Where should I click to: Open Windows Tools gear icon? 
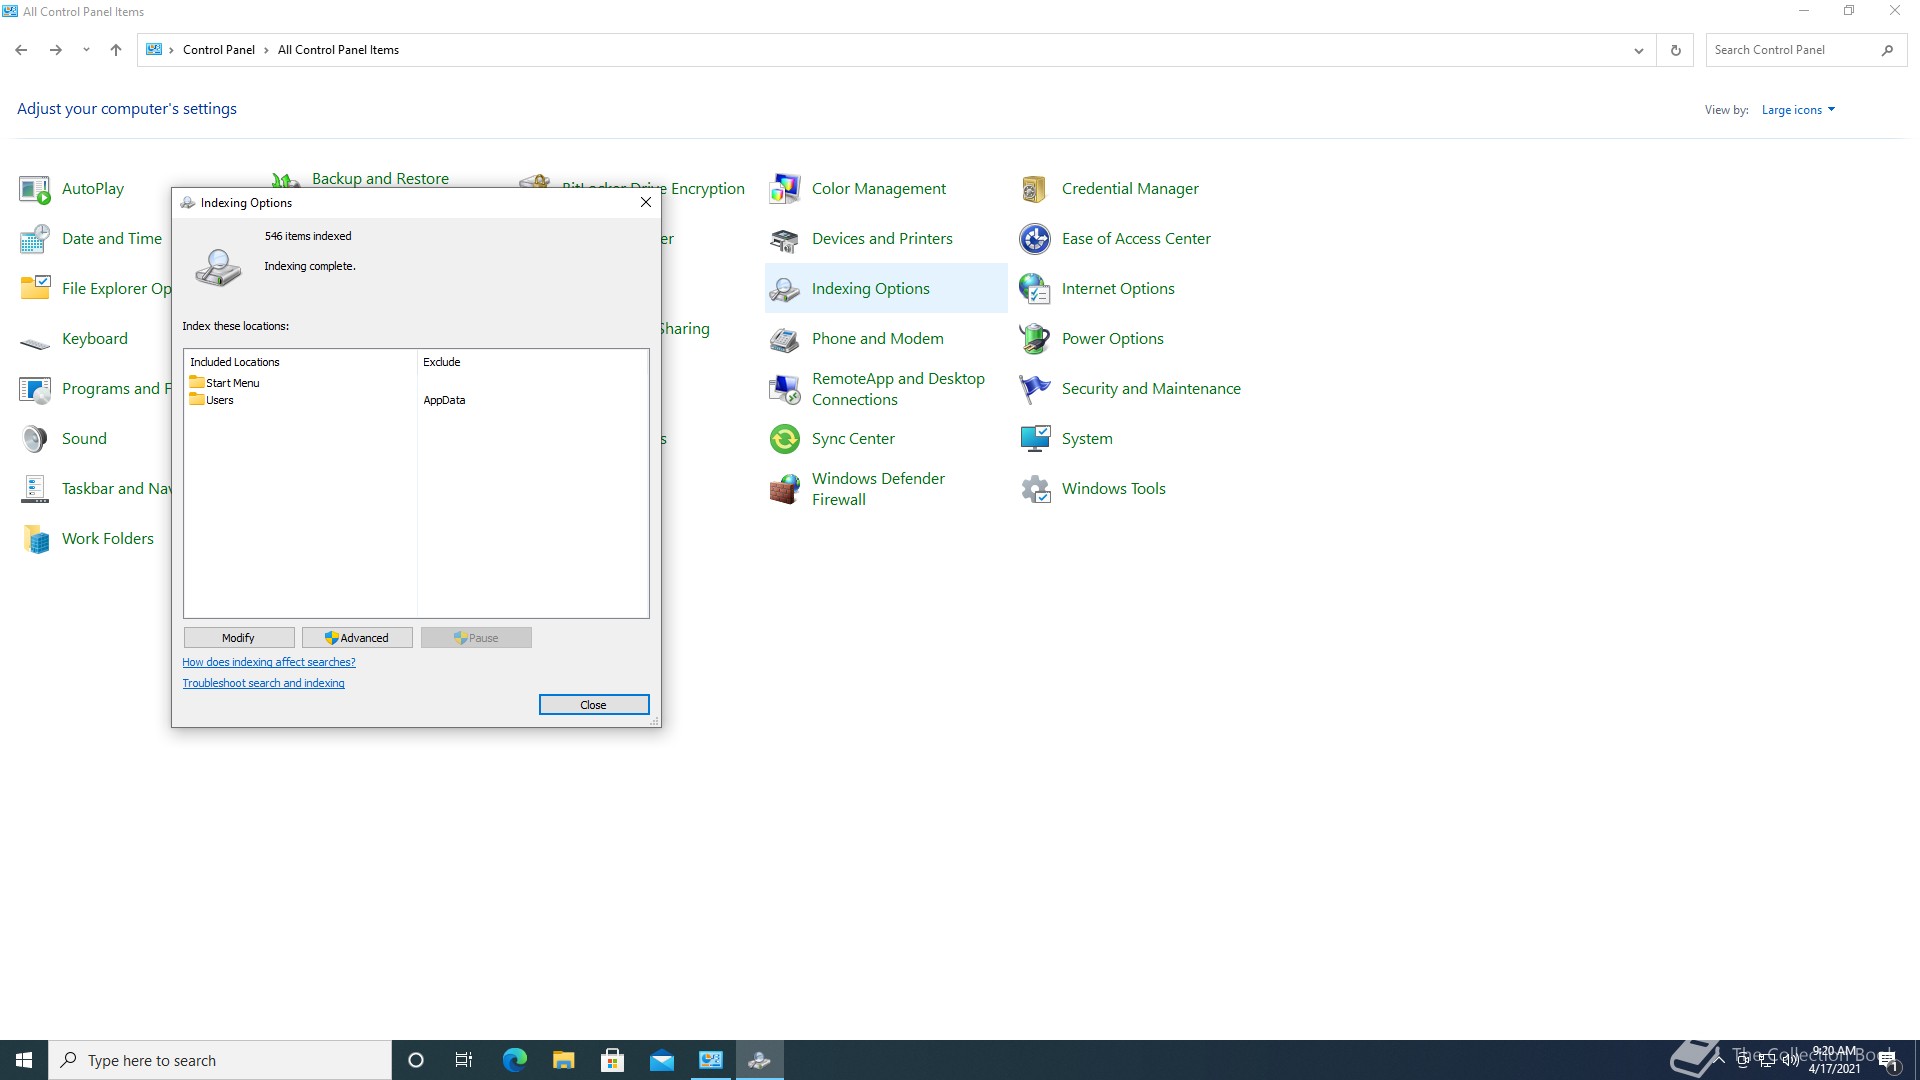click(1035, 489)
